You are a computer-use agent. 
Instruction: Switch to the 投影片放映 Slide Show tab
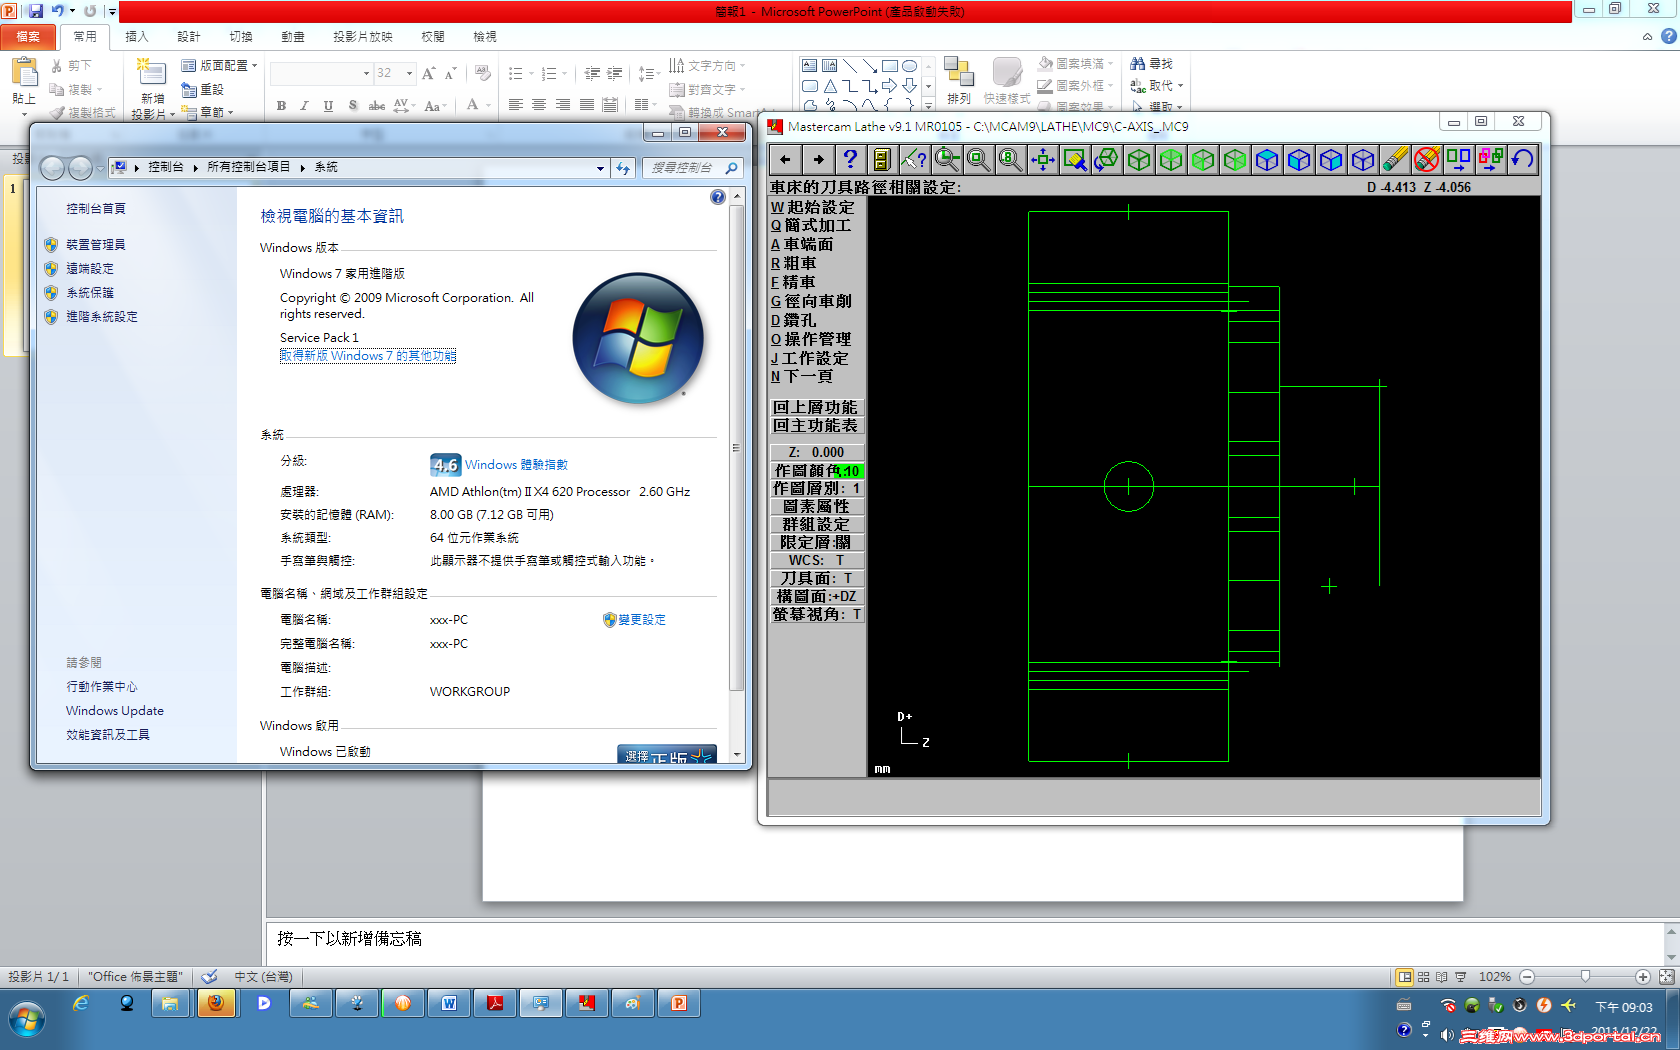pos(363,37)
